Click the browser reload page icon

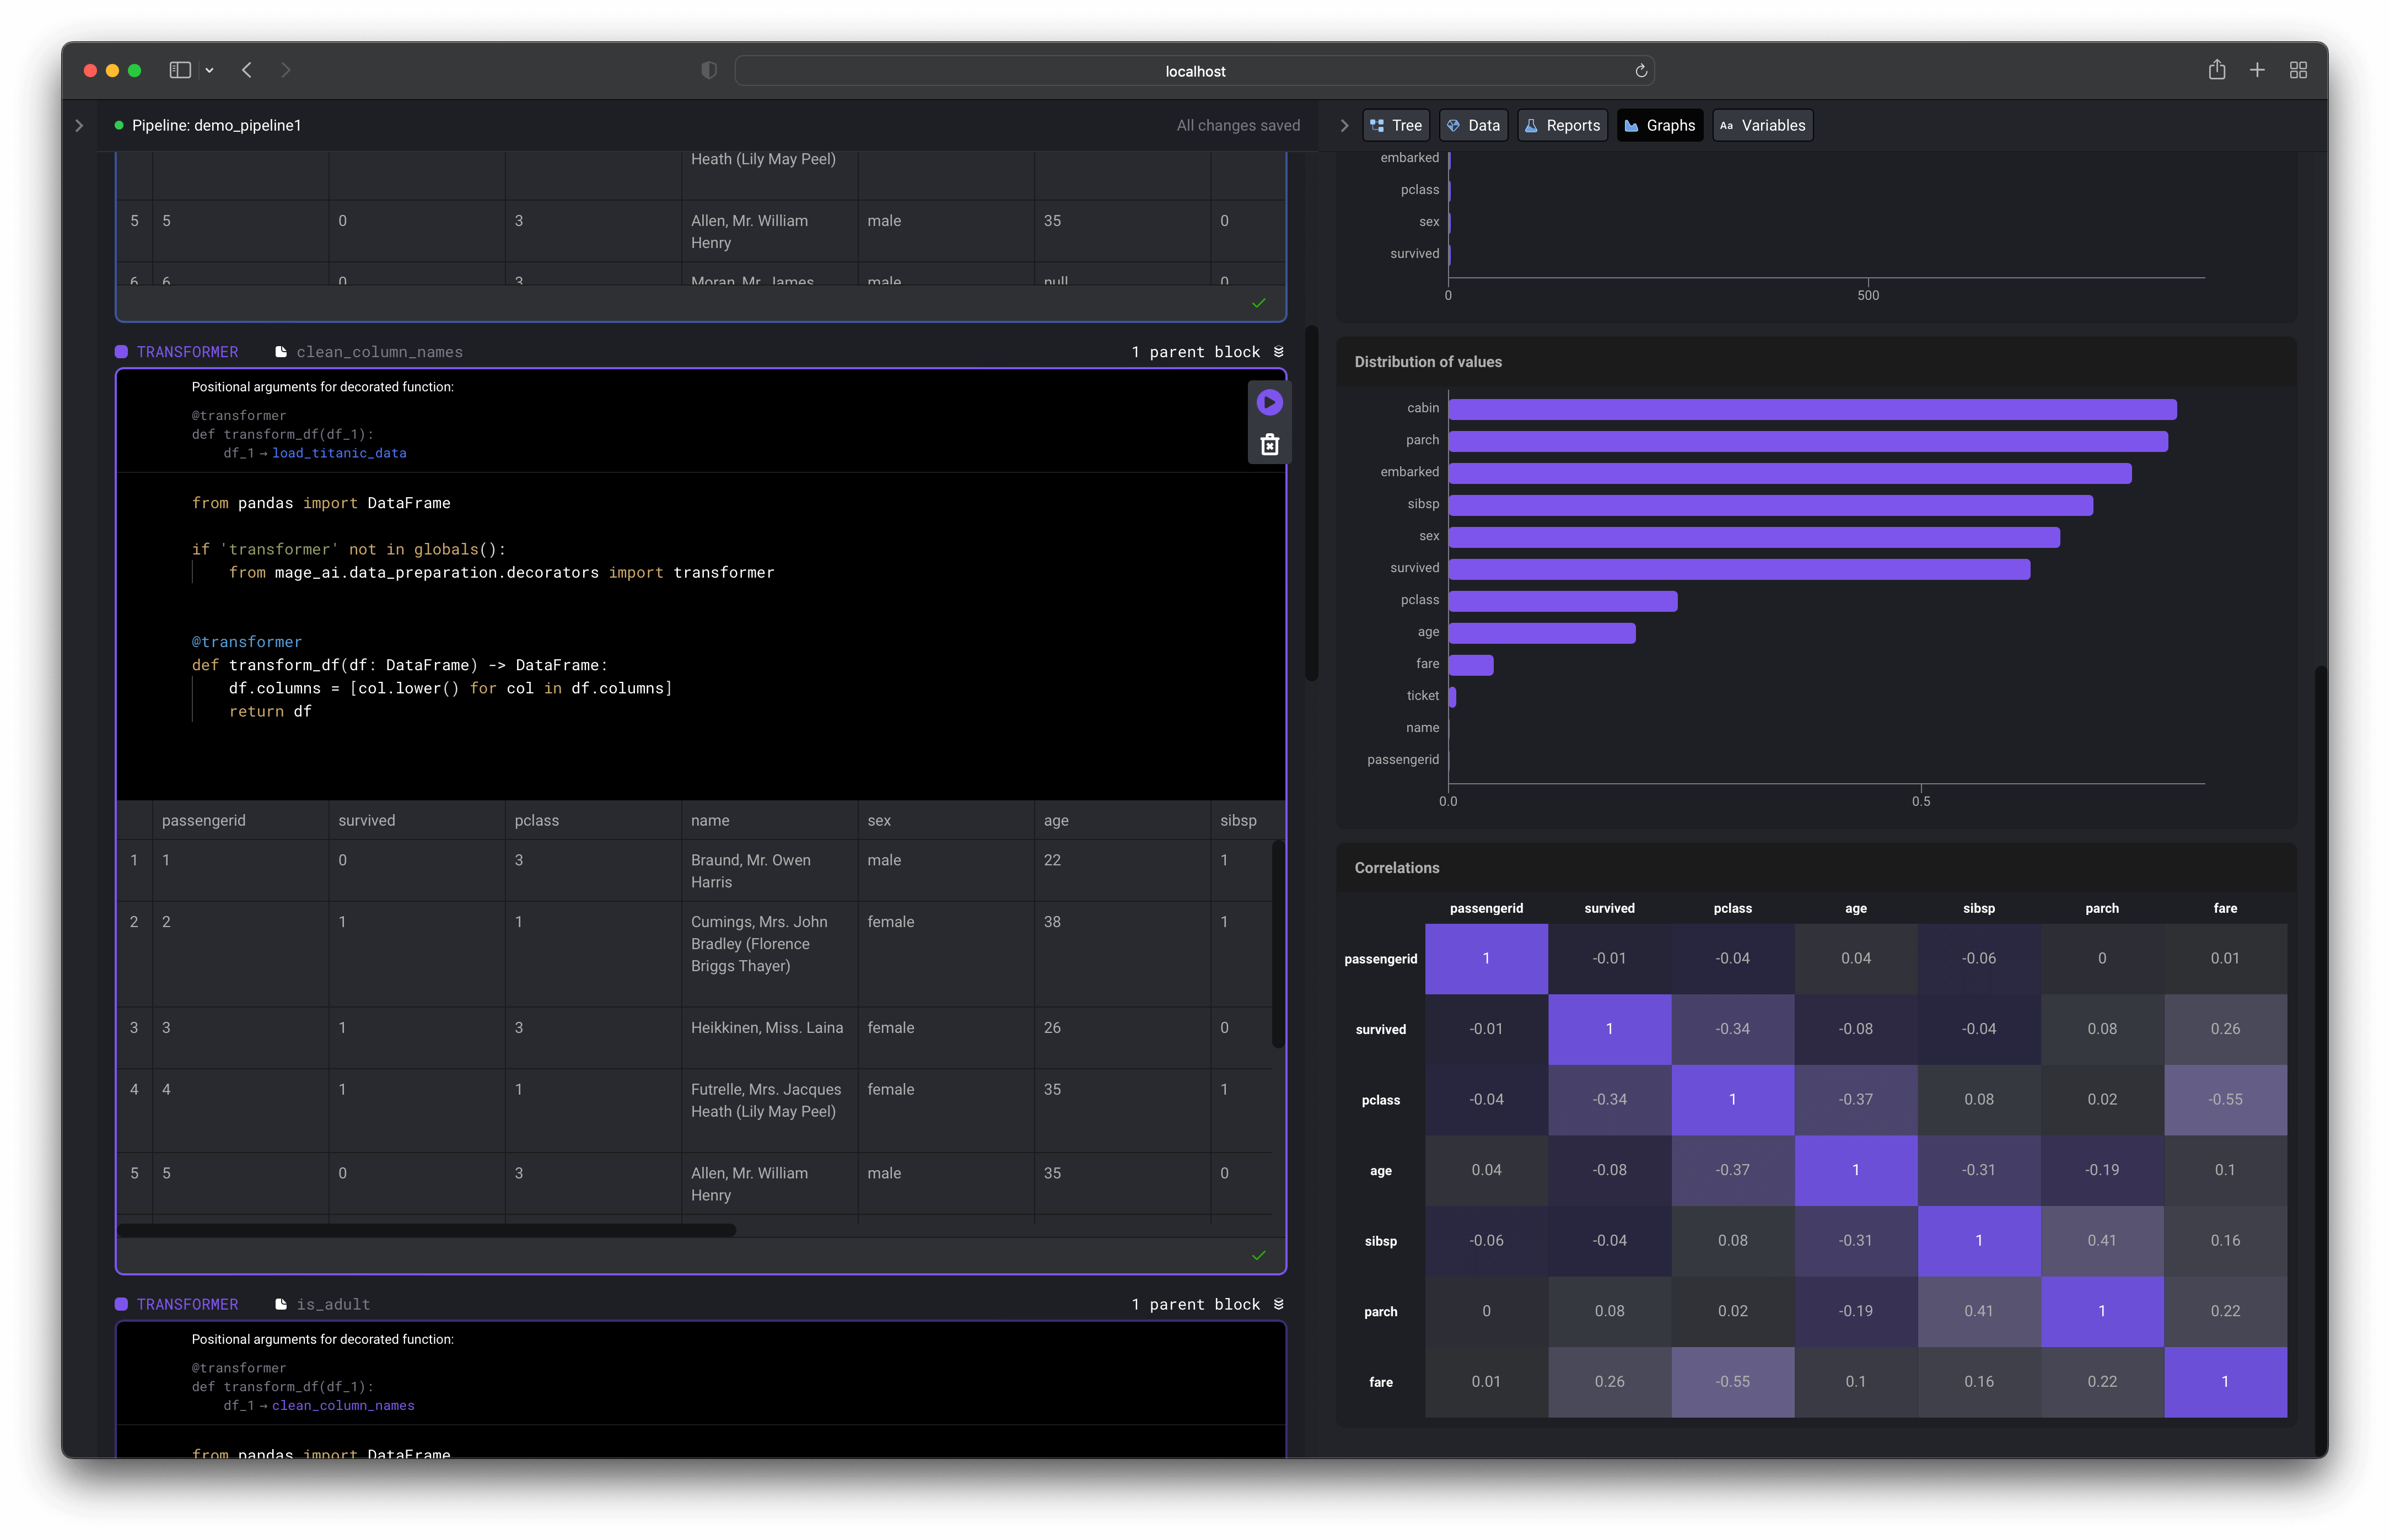point(1641,71)
